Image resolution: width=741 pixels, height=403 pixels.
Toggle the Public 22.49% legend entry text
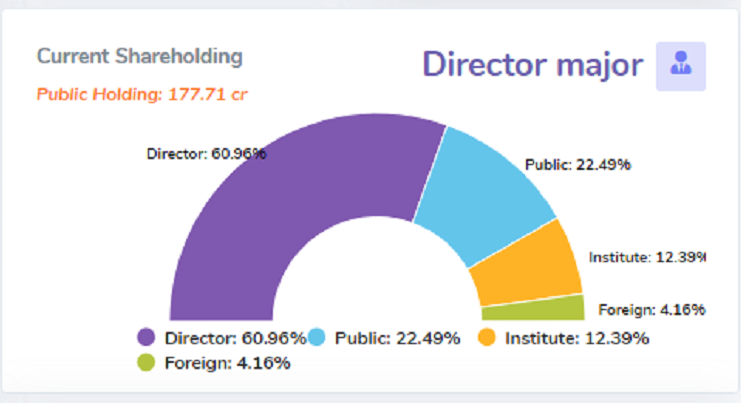[398, 338]
